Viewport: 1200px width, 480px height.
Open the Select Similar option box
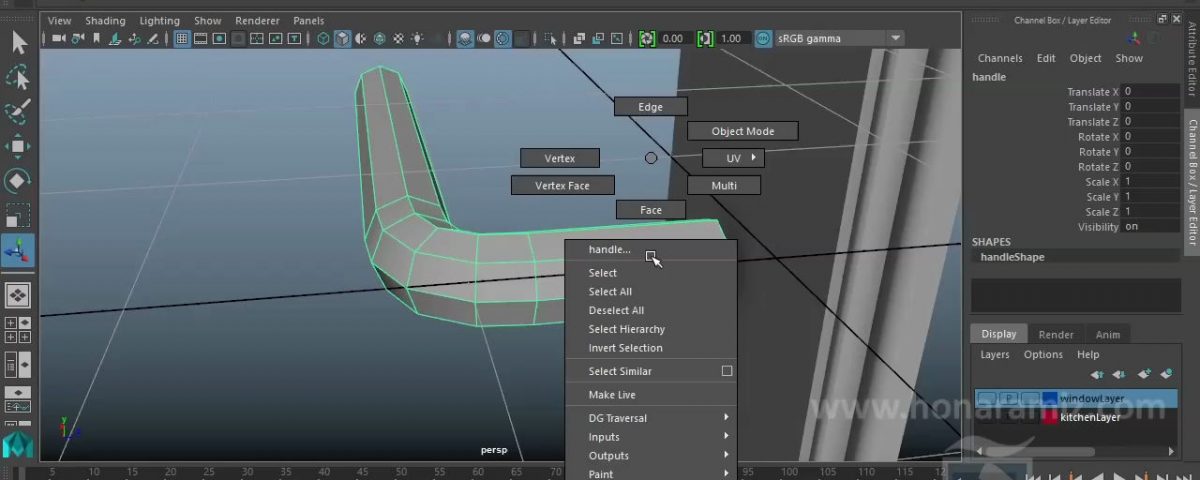pos(727,371)
